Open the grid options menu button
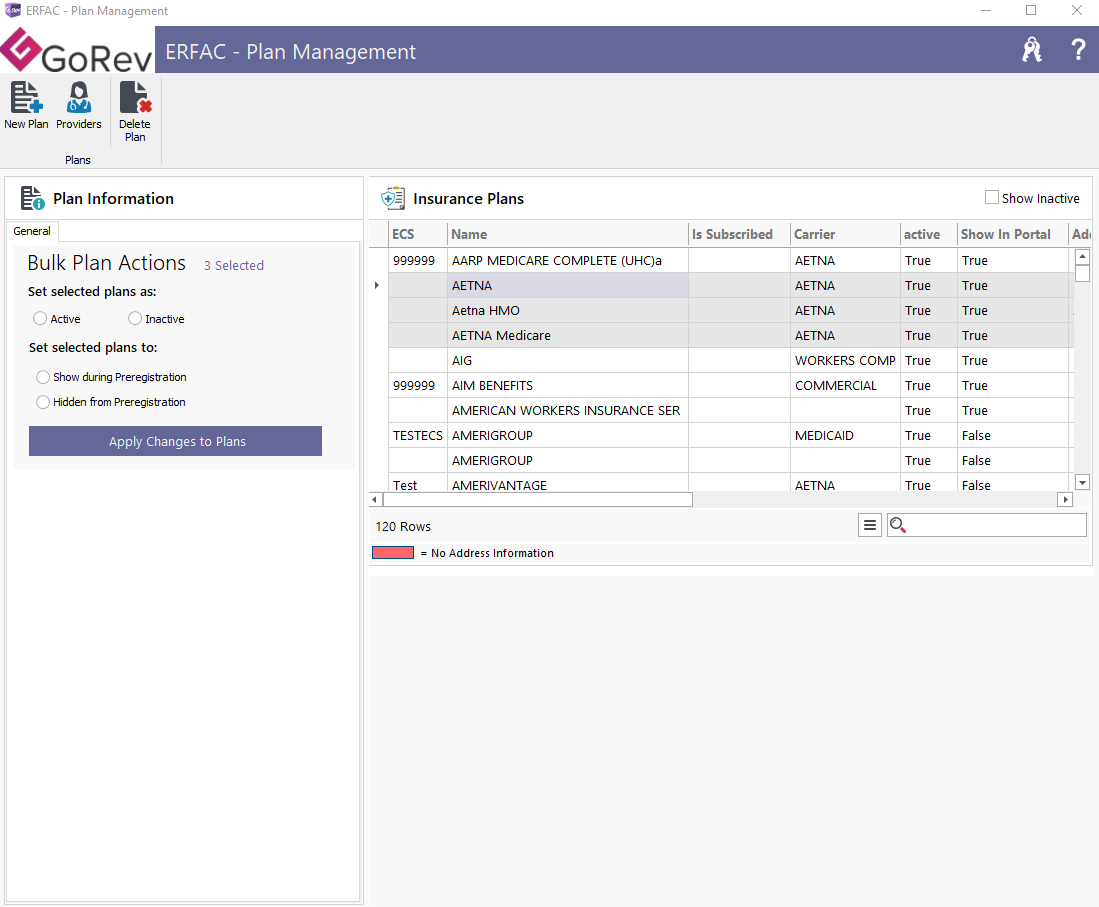The image size is (1099, 907). (870, 525)
